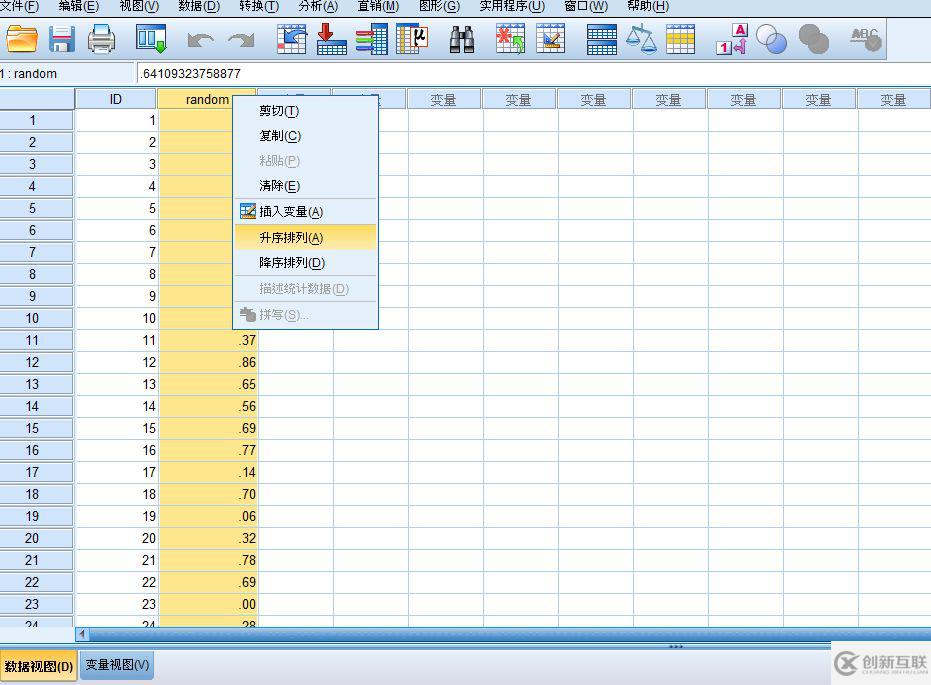Click the Go to variable icon with red arrow
Image resolution: width=931 pixels, height=685 pixels.
(x=331, y=39)
